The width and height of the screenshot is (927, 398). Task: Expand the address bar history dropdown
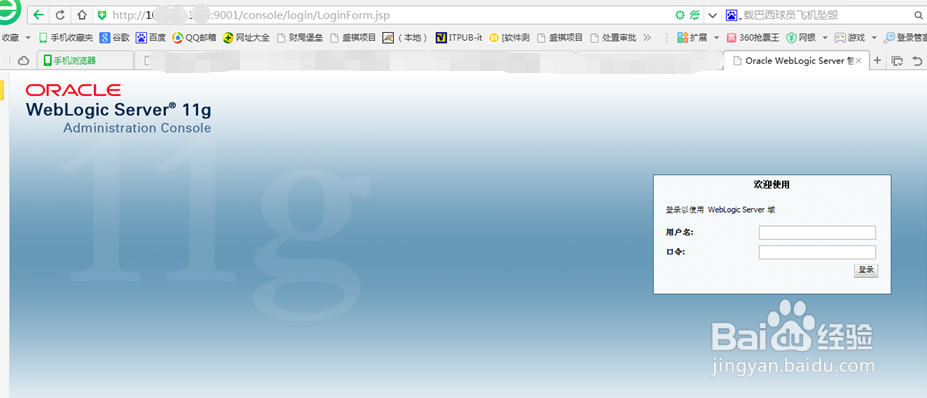[712, 15]
